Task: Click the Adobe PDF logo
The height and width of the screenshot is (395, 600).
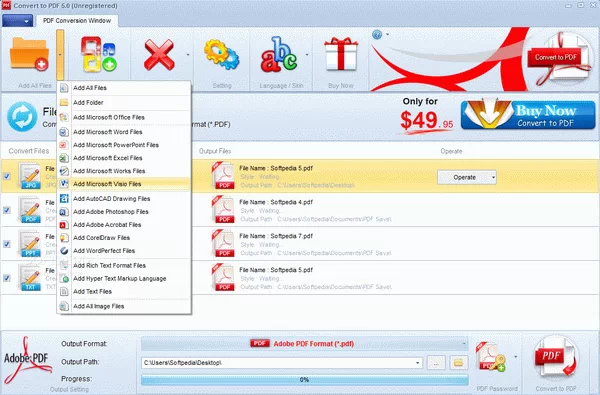Action: [x=27, y=360]
